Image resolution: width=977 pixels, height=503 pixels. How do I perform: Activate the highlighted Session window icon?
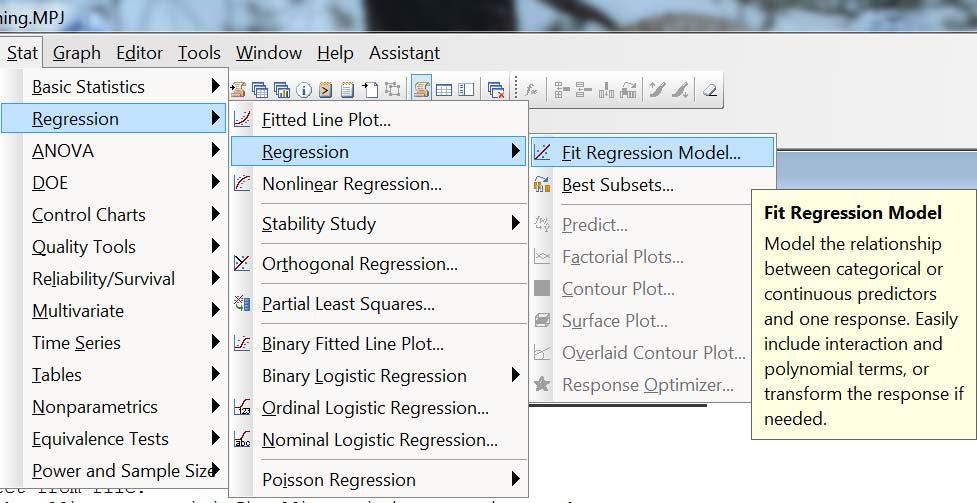(421, 89)
